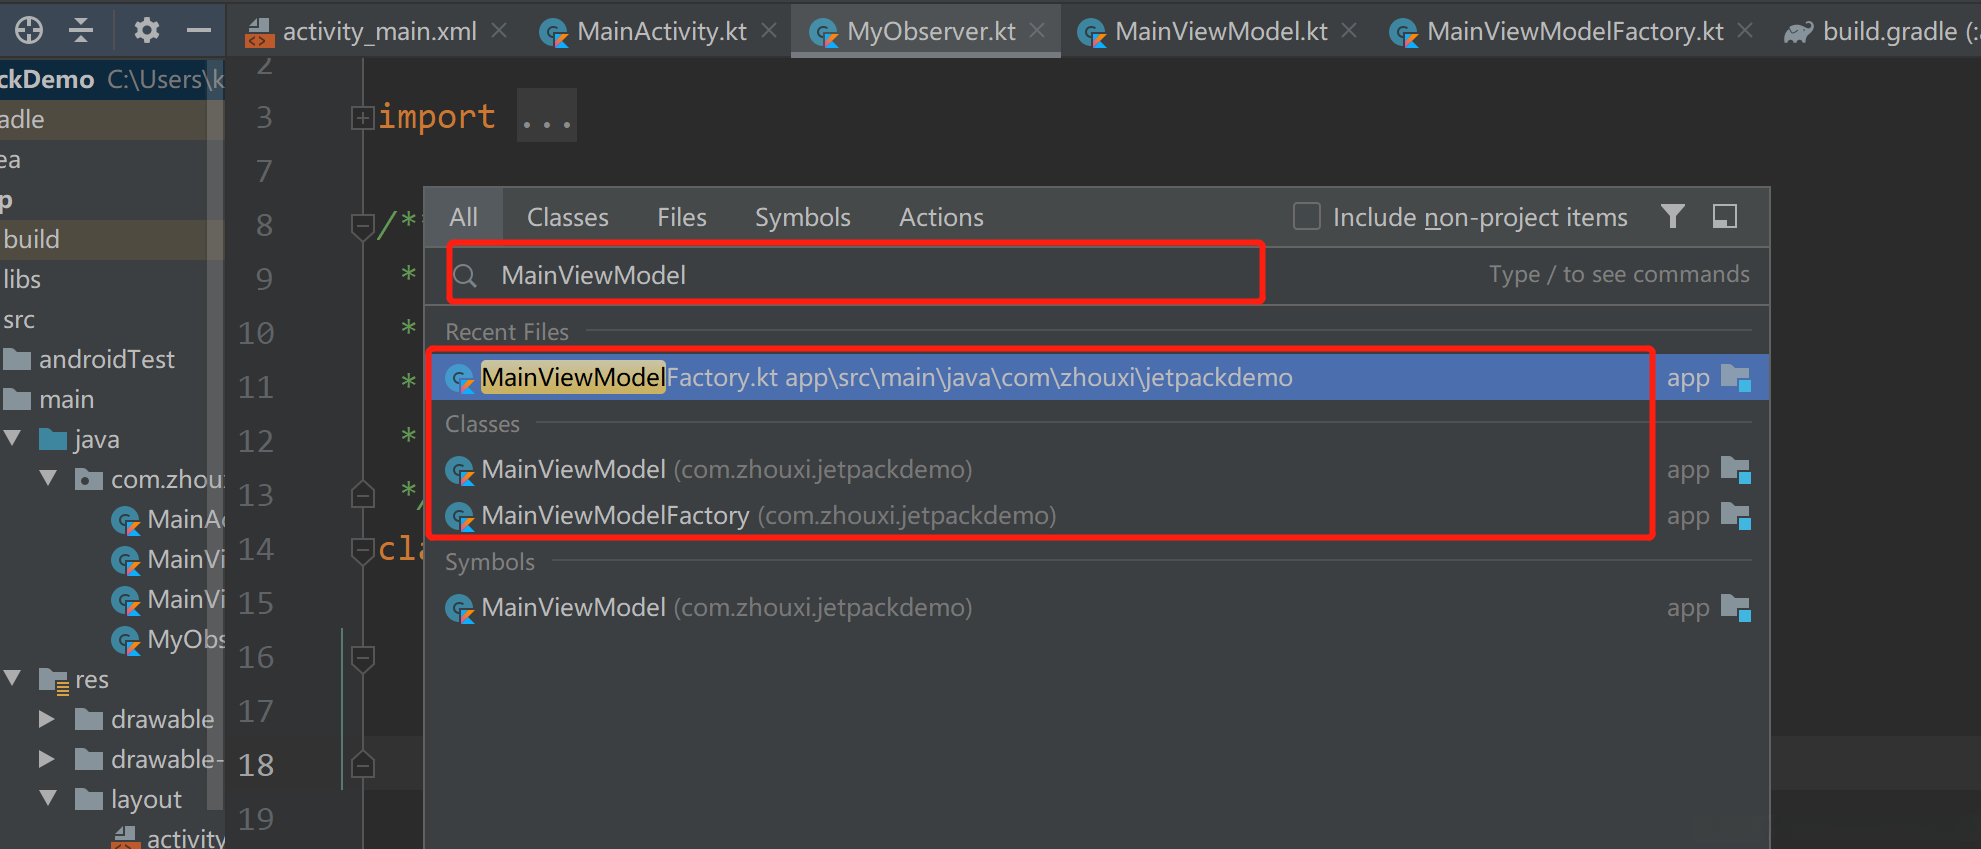The height and width of the screenshot is (849, 1981).
Task: Select the Actions search tab
Action: click(941, 217)
